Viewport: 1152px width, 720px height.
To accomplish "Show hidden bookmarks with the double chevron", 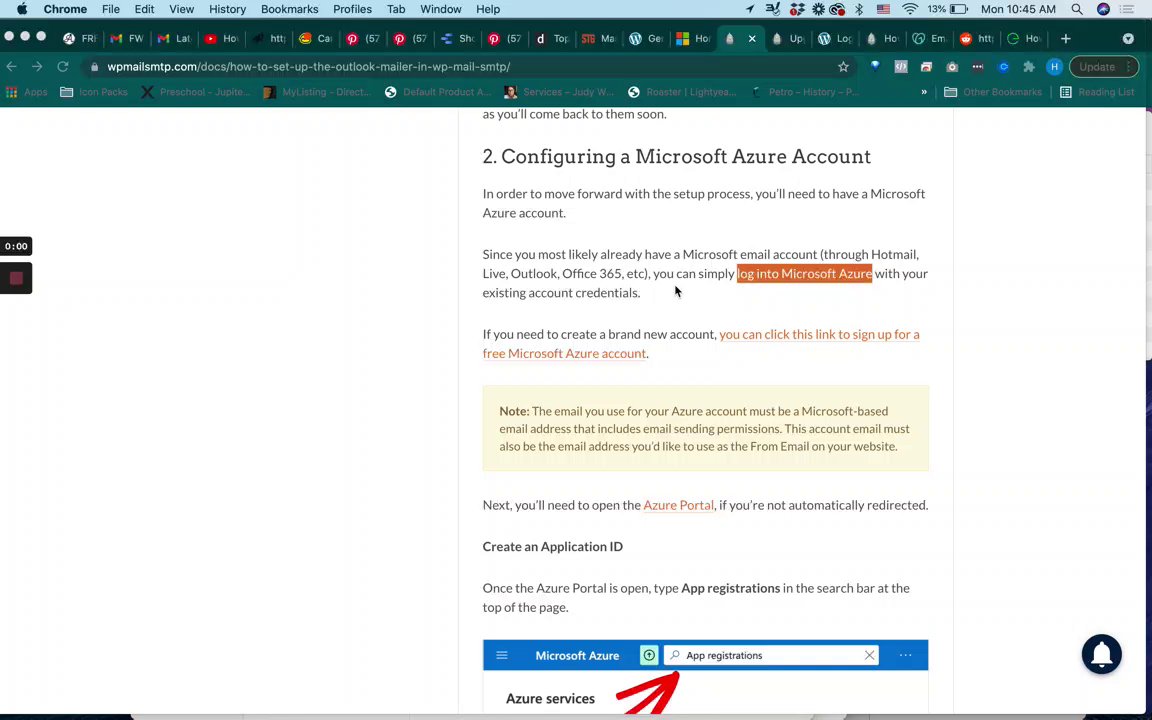I will [x=924, y=92].
